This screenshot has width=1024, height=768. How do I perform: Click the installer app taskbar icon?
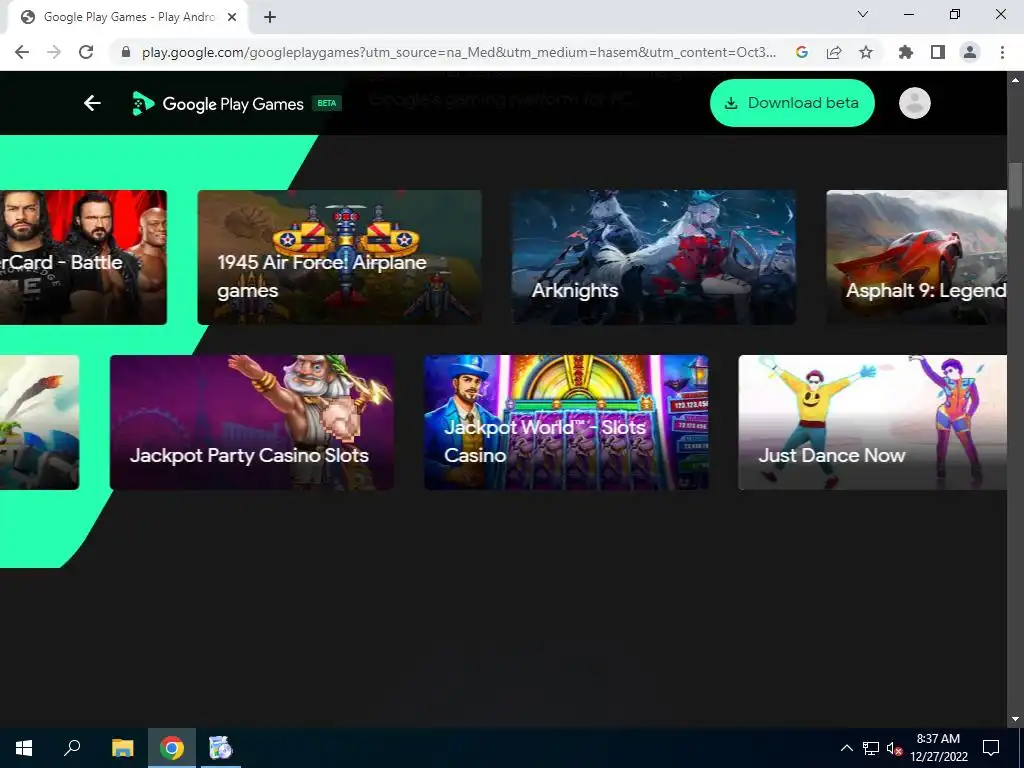pyautogui.click(x=221, y=748)
